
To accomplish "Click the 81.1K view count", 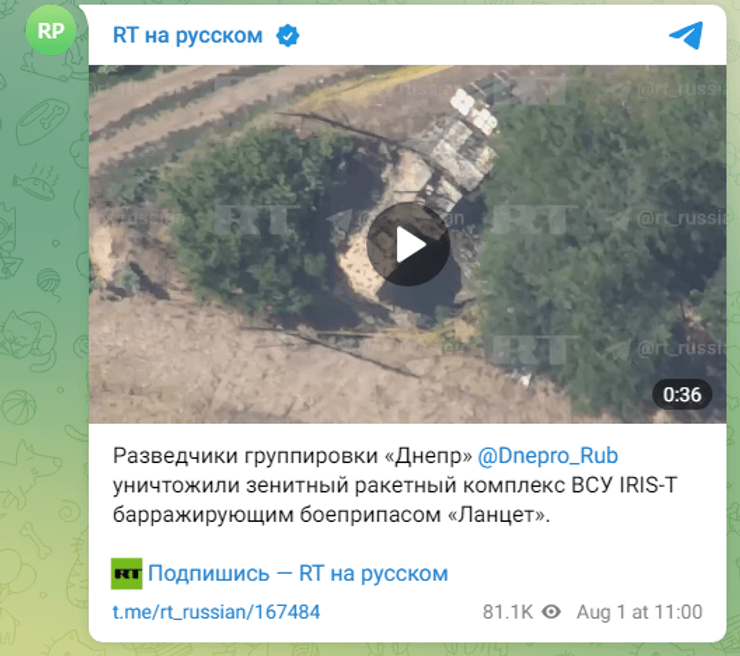I will point(507,612).
